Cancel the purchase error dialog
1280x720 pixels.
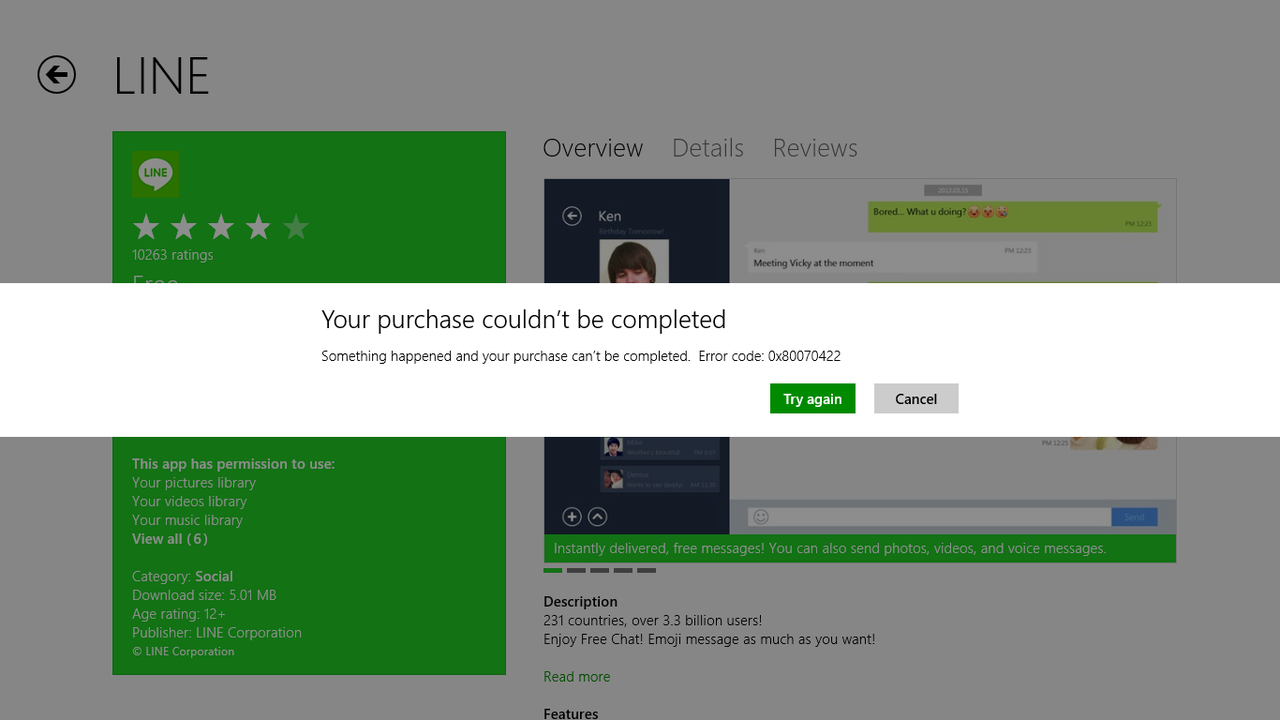coord(916,398)
